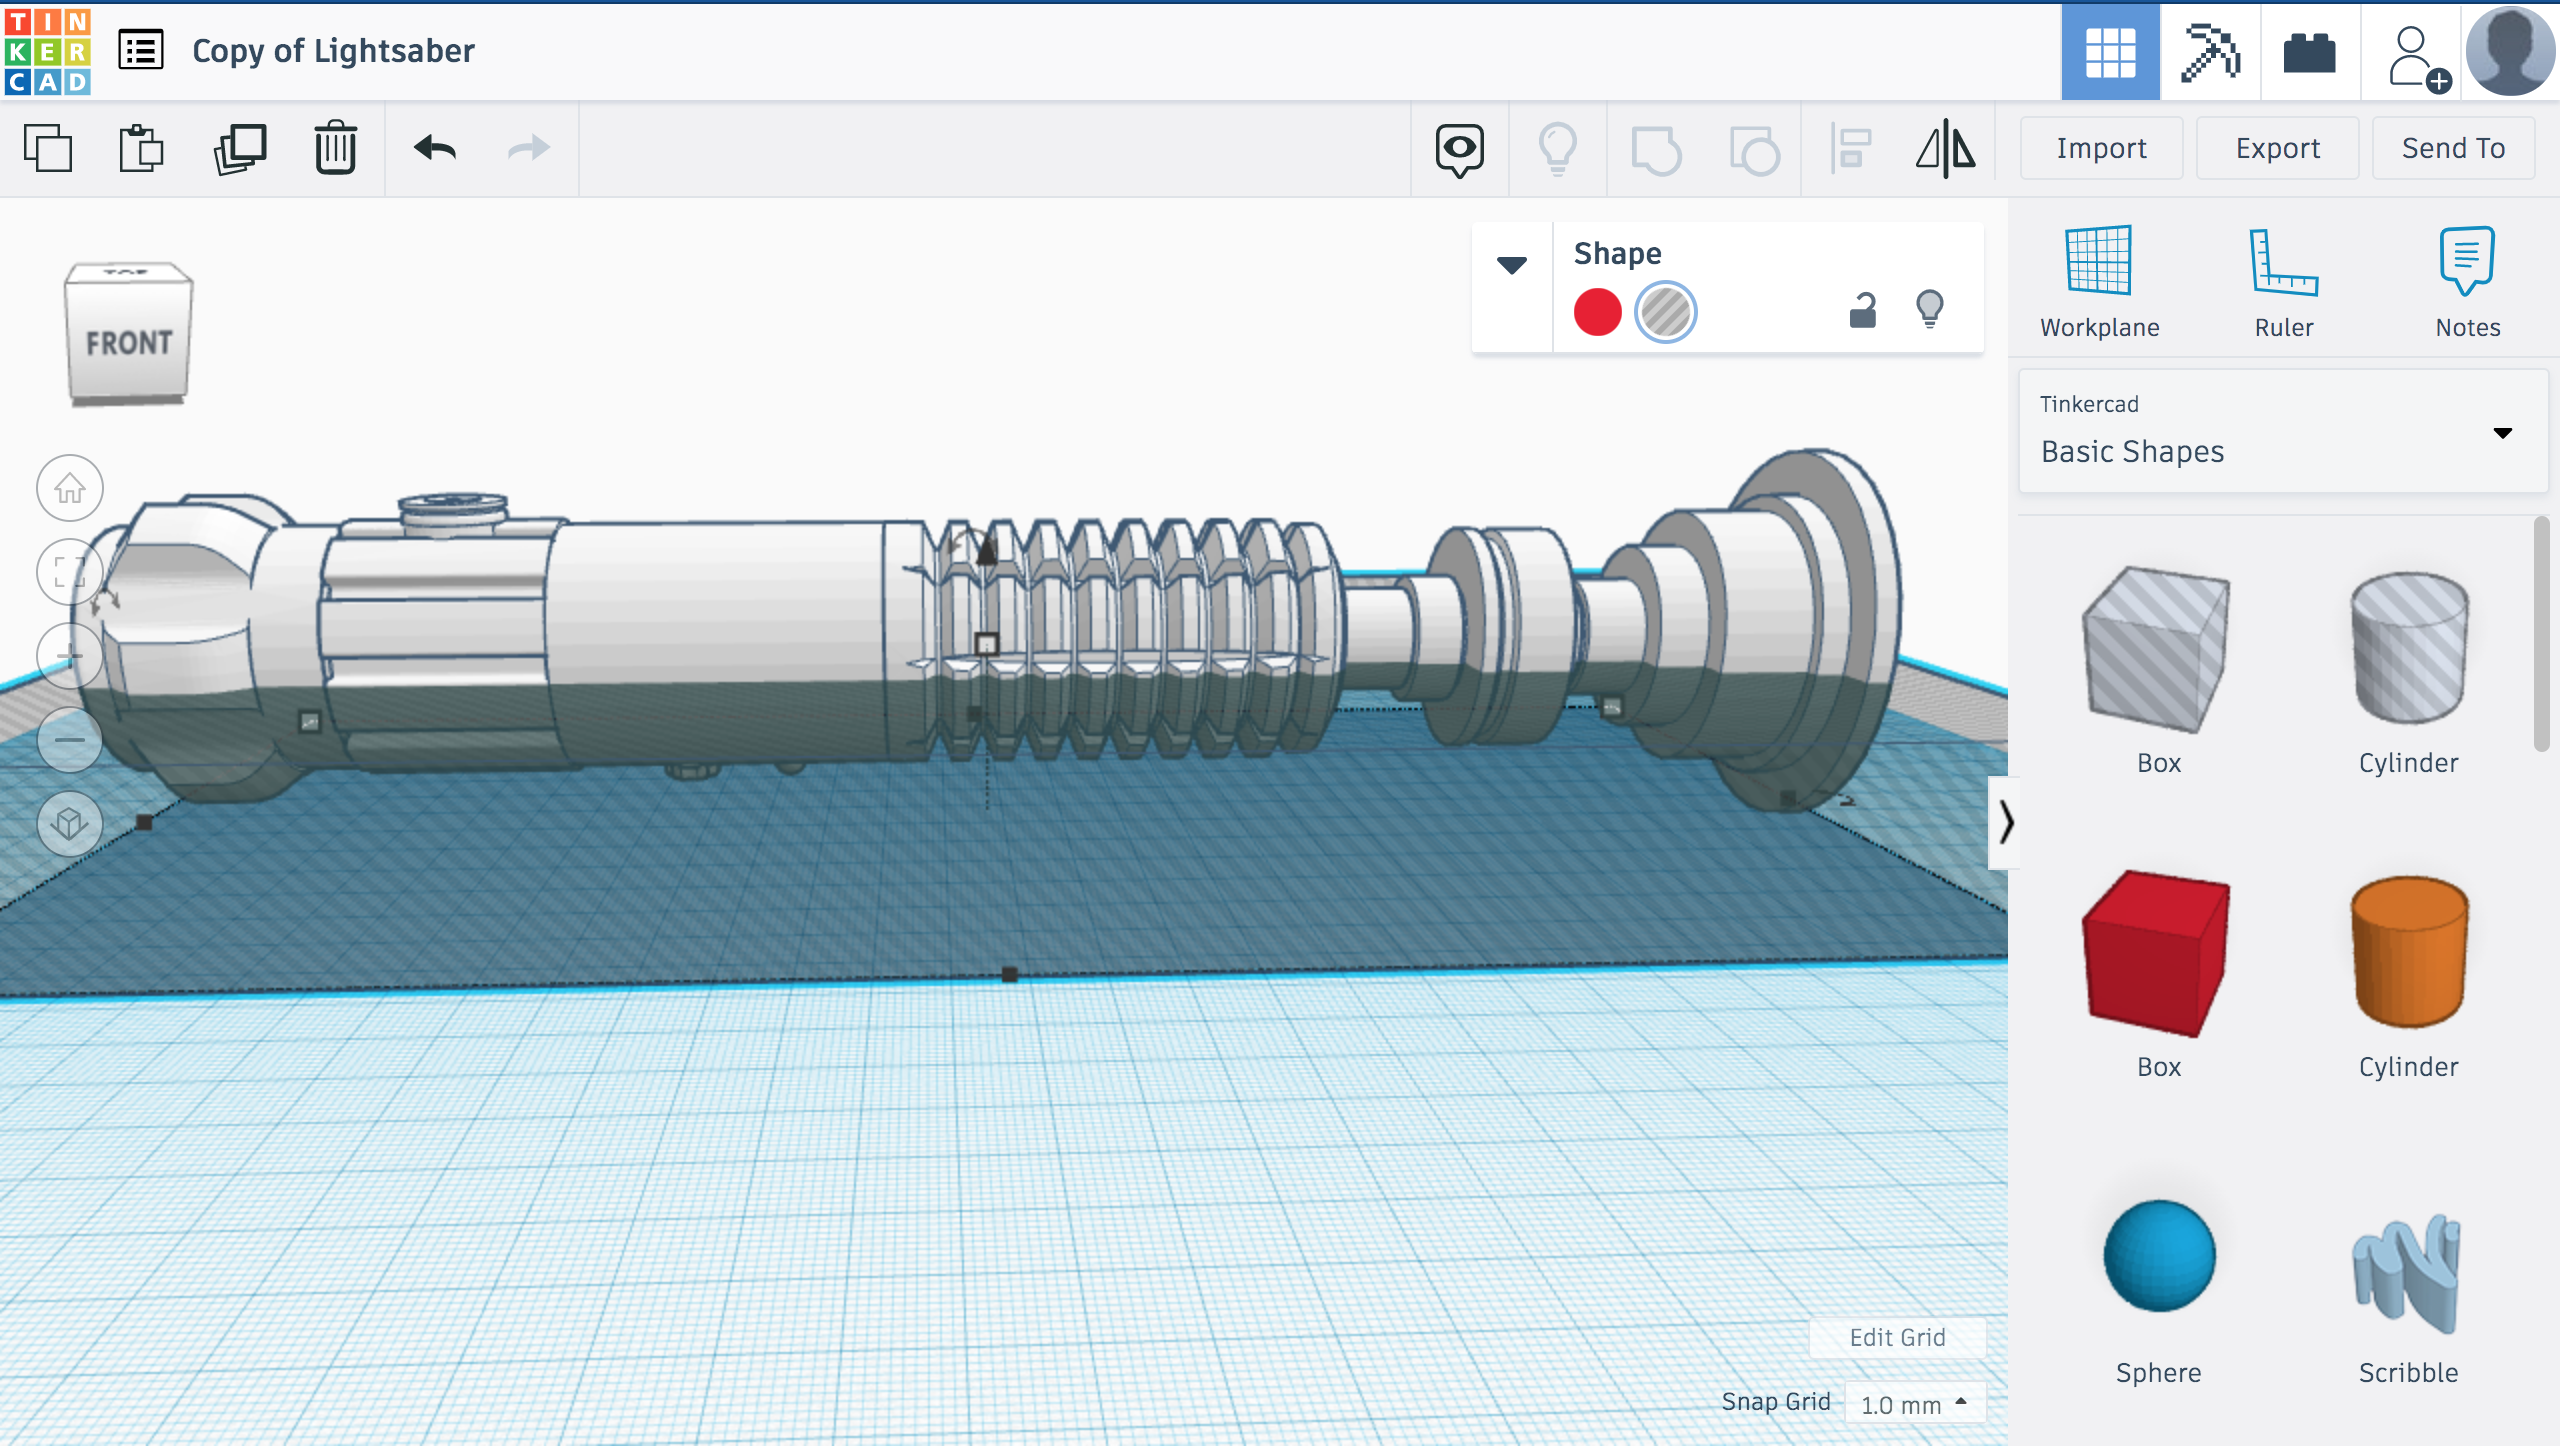The width and height of the screenshot is (2560, 1446).
Task: Toggle the shape lock icon
Action: pos(1862,310)
